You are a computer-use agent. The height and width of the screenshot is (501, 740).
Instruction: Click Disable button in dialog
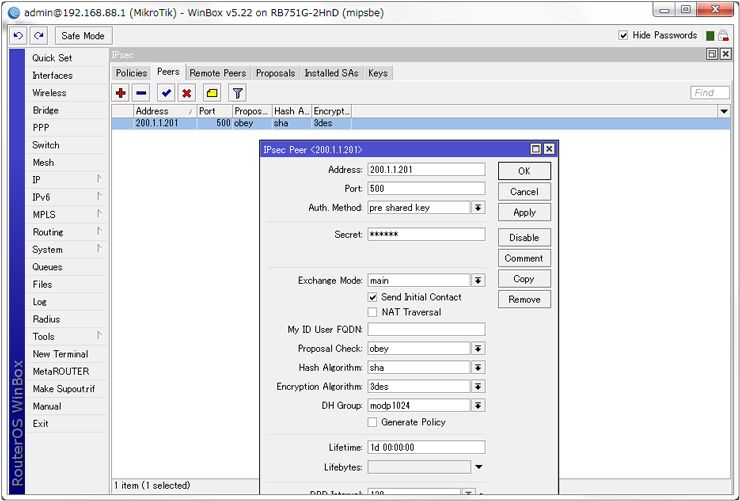point(524,238)
